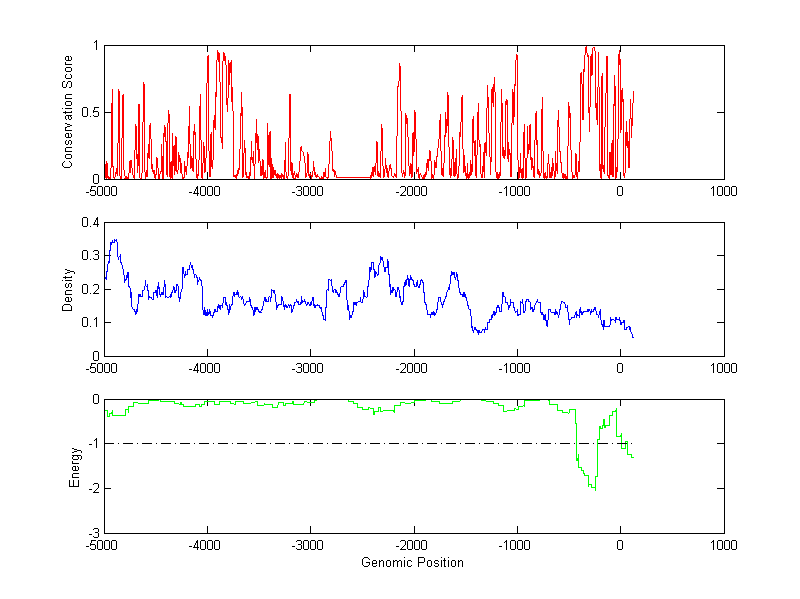Select the -3 tick label on Energy axis
Viewport: 800px width, 599px height.
tap(92, 533)
